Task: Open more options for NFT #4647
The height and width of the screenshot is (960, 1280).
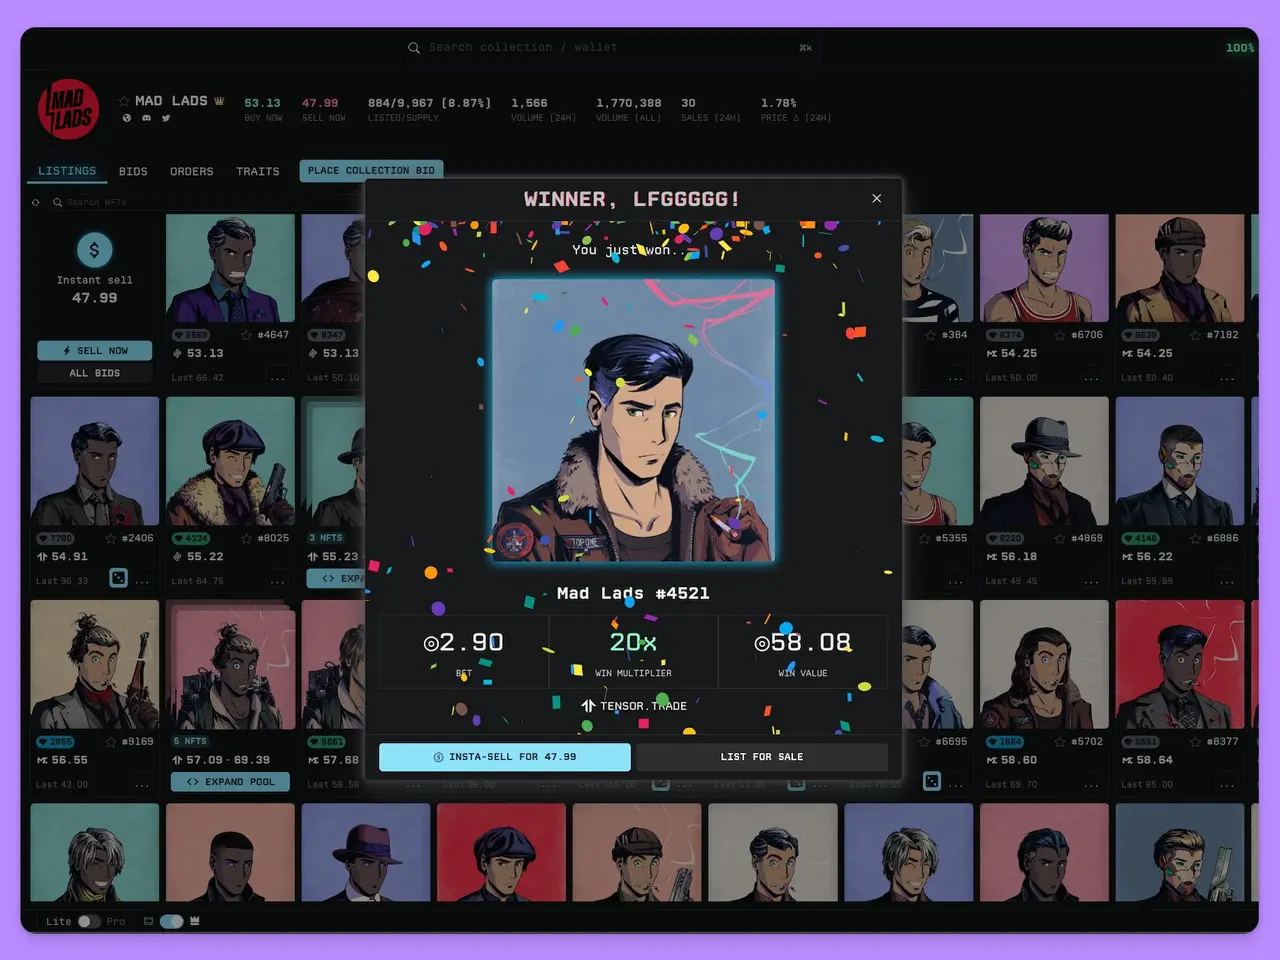Action: (278, 378)
